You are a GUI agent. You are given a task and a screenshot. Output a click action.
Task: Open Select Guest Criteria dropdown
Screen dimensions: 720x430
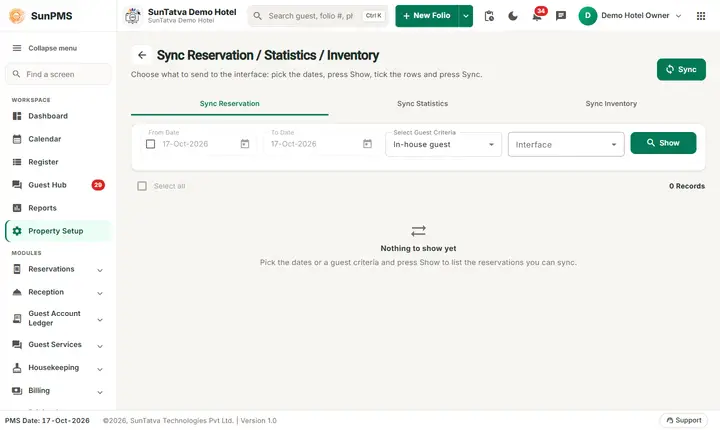(444, 144)
